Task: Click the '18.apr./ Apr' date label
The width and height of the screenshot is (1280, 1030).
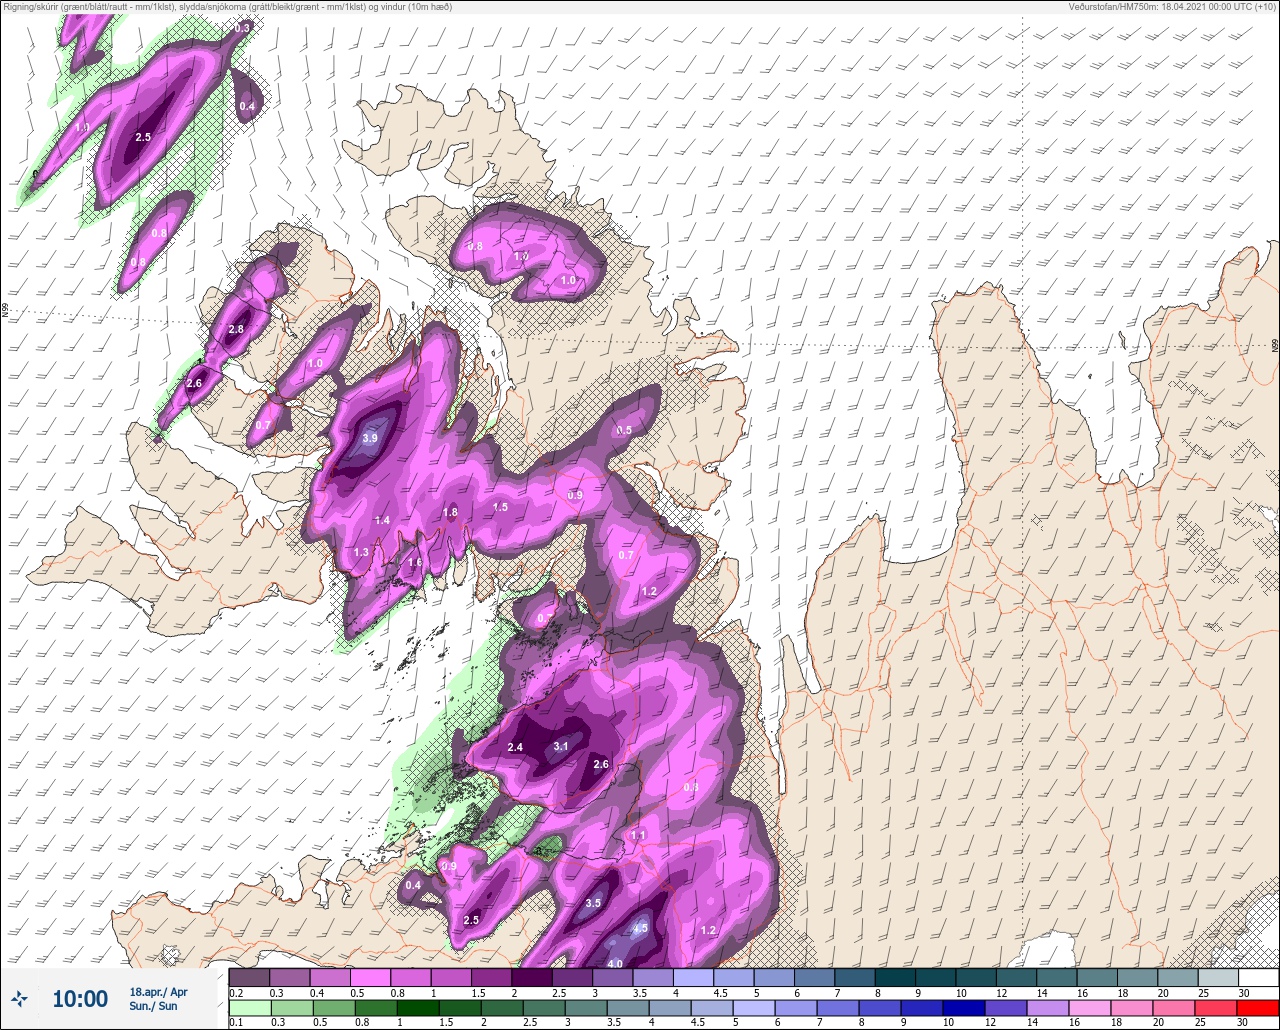Action: 158,991
